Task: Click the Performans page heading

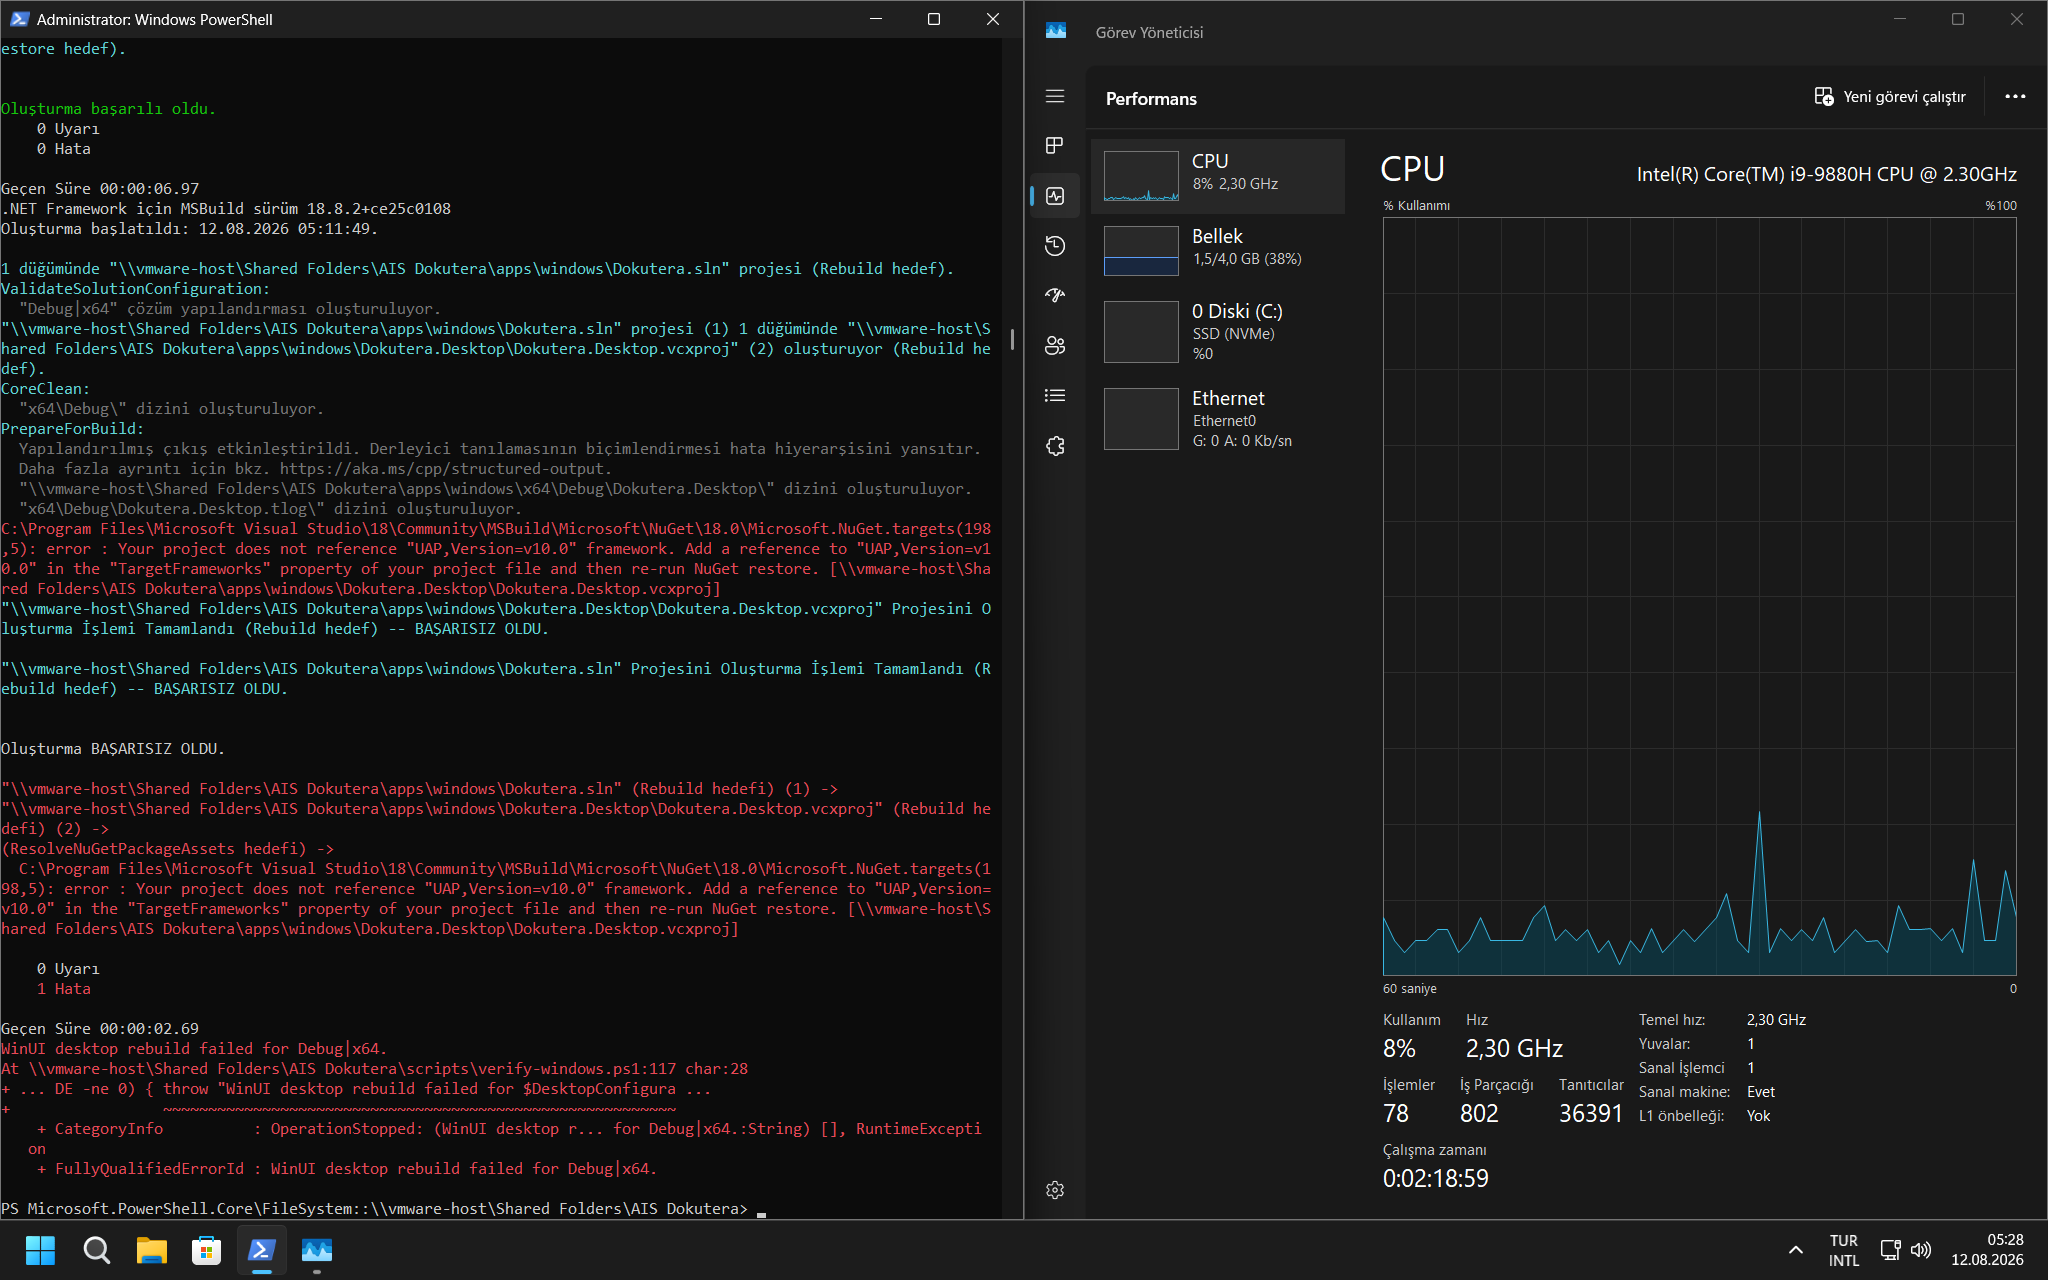Action: coord(1151,98)
